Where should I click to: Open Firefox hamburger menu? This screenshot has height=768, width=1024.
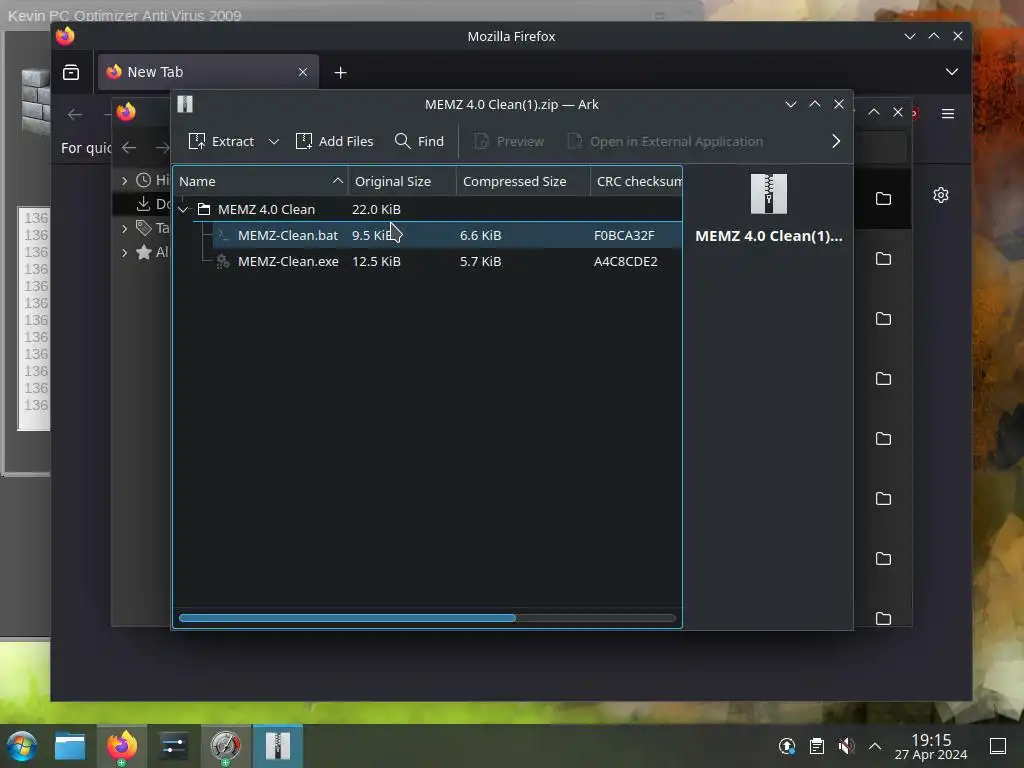pos(948,114)
